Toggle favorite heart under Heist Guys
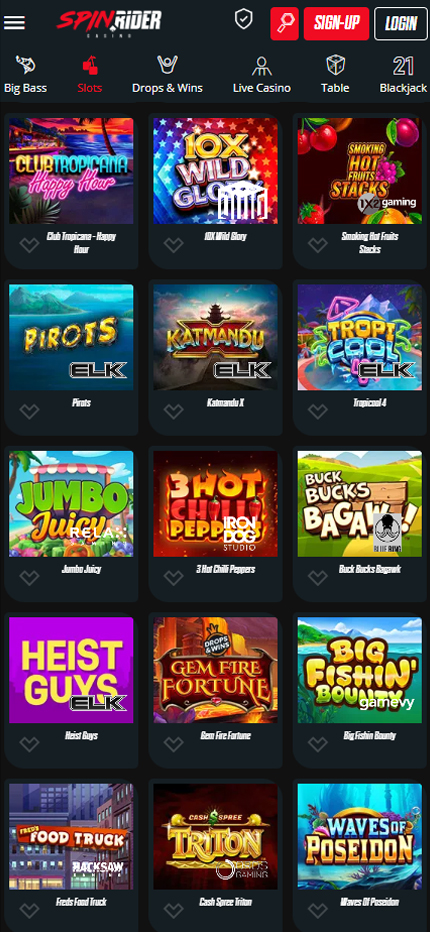Screen dimensions: 430x932 29,744
